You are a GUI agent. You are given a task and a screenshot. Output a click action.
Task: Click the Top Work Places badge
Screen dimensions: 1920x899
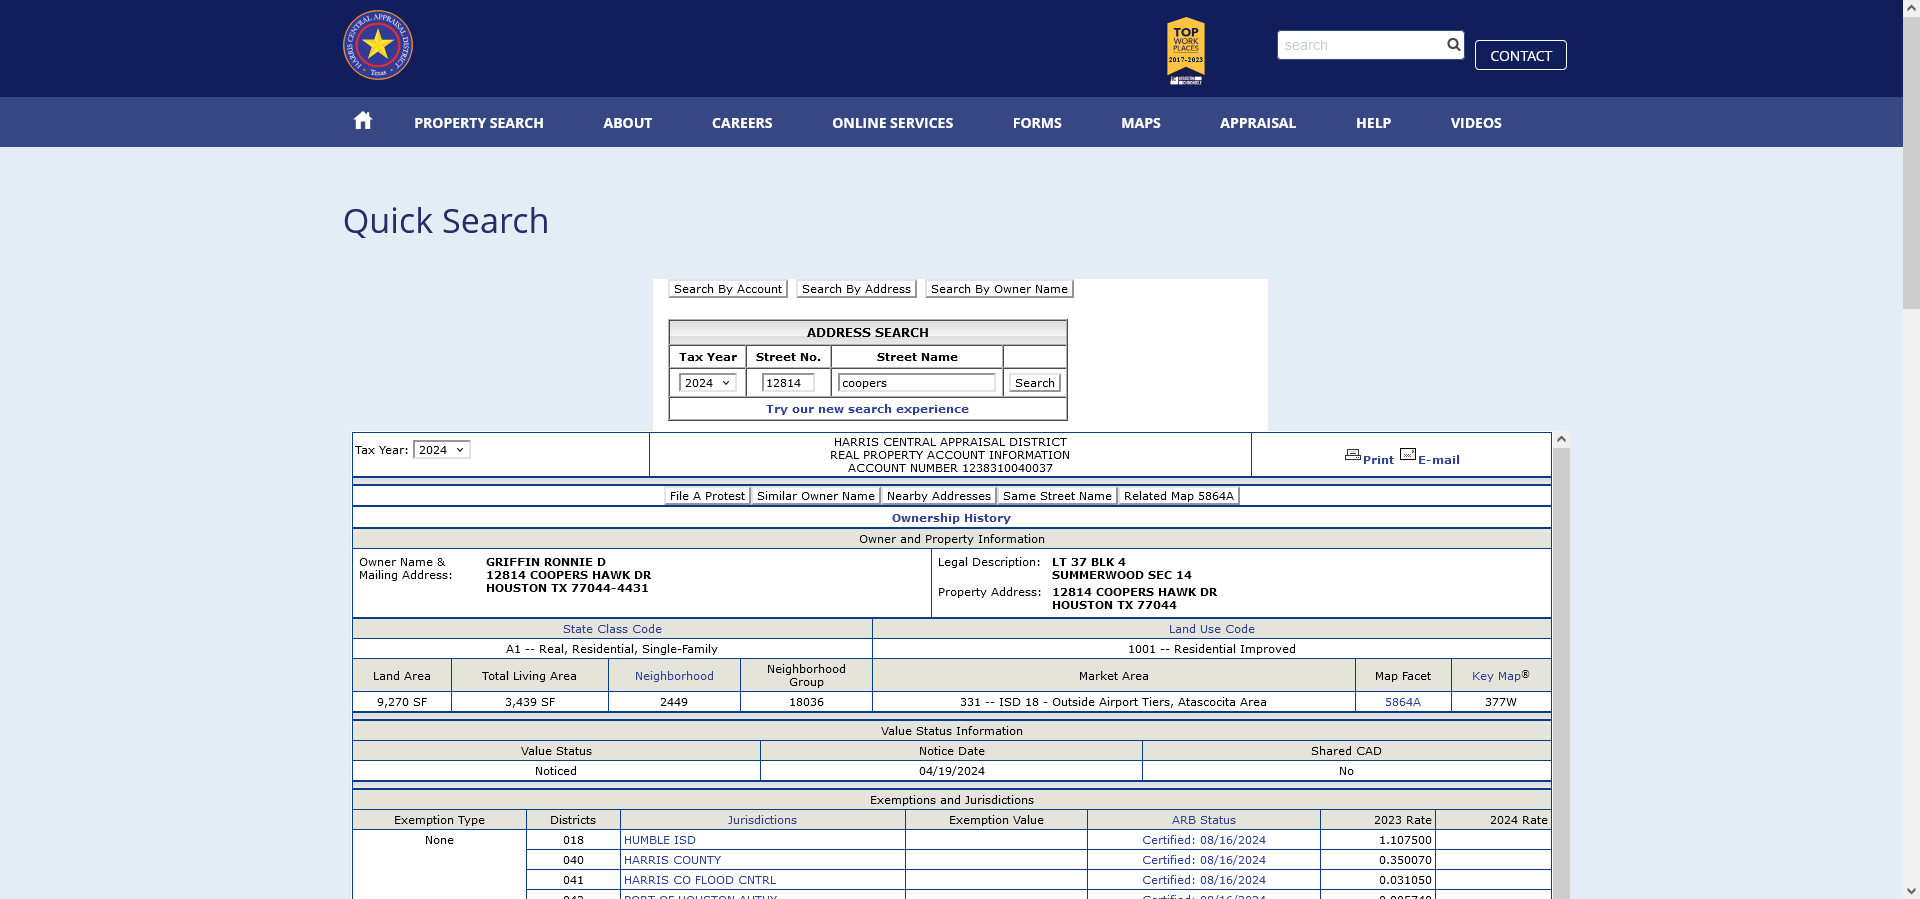pos(1186,51)
